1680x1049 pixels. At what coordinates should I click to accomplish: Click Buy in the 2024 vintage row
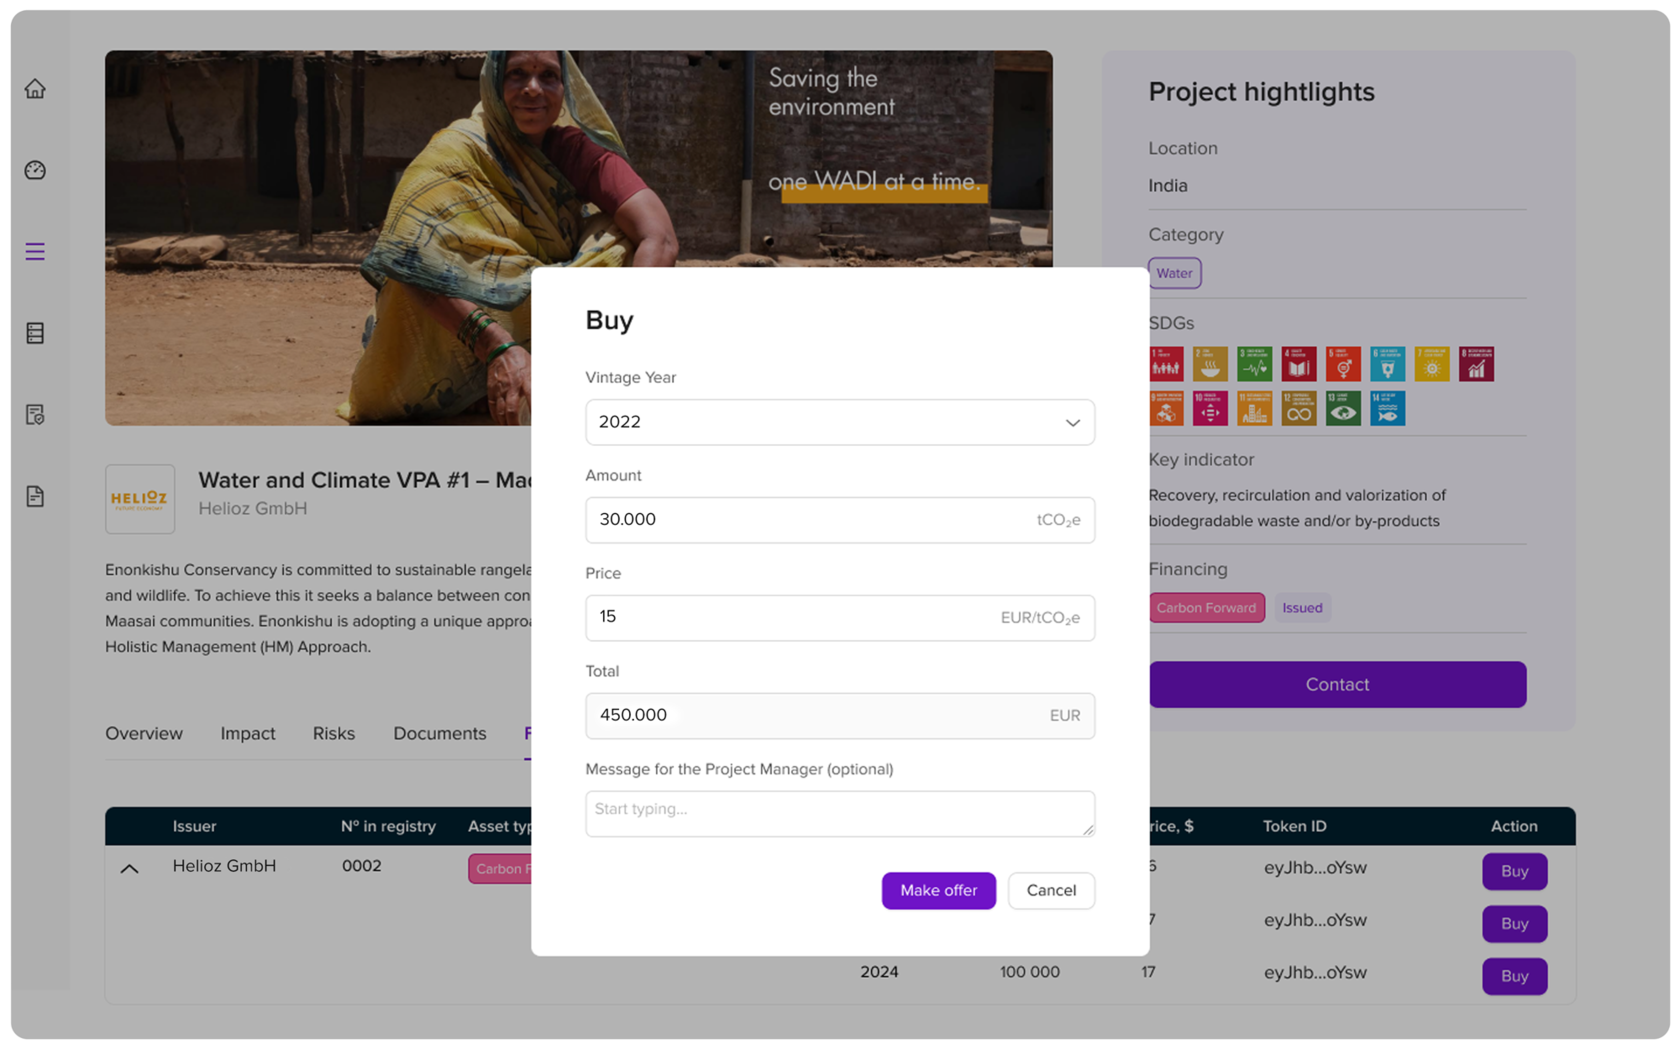(1514, 976)
